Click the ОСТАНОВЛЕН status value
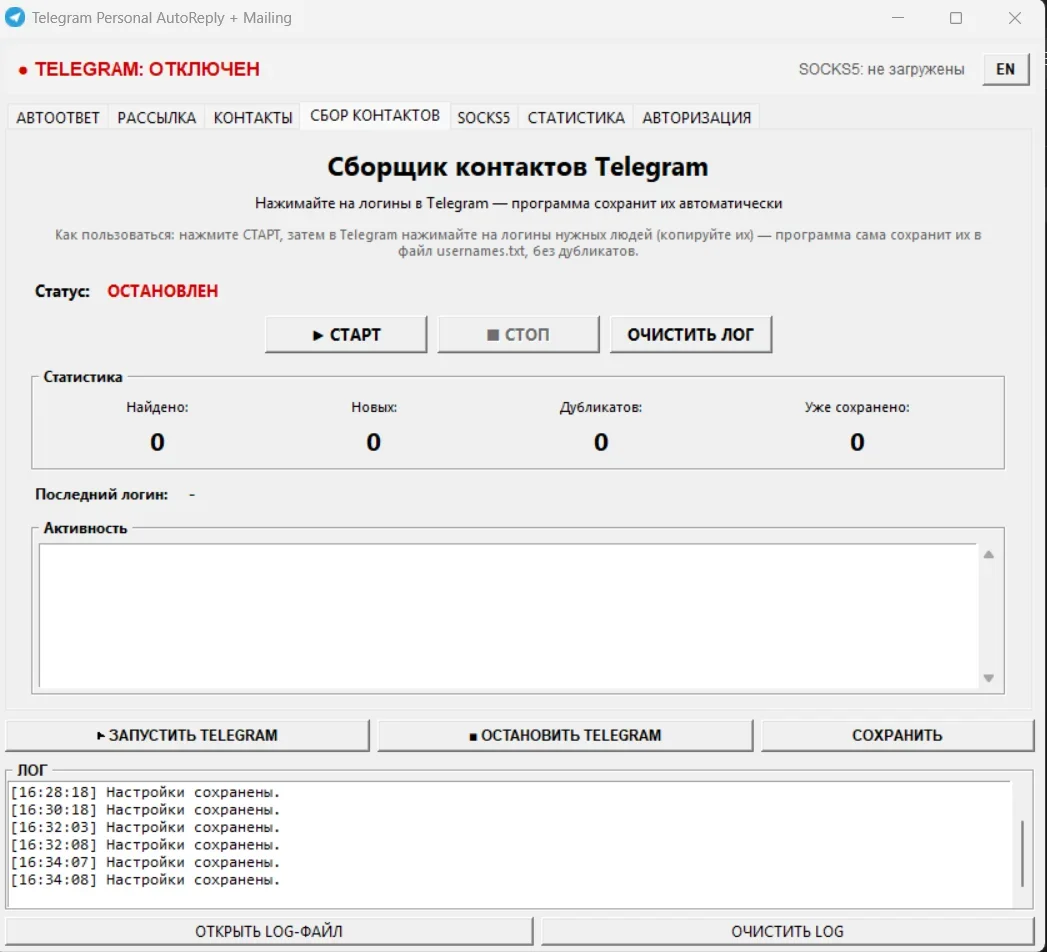Viewport: 1047px width, 952px height. (163, 291)
